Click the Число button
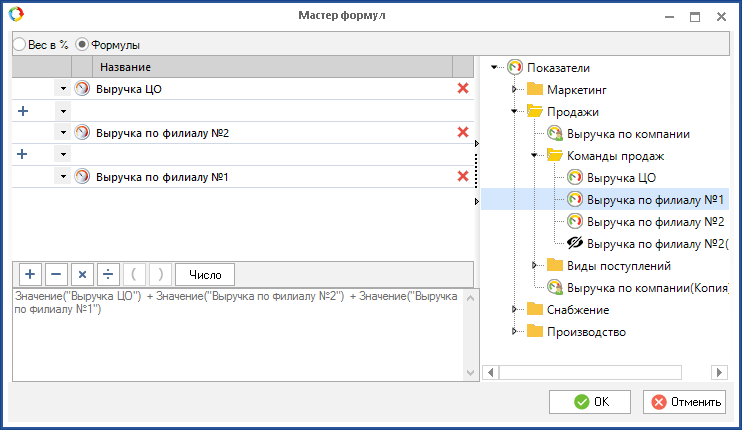This screenshot has height=430, width=742. pyautogui.click(x=205, y=274)
